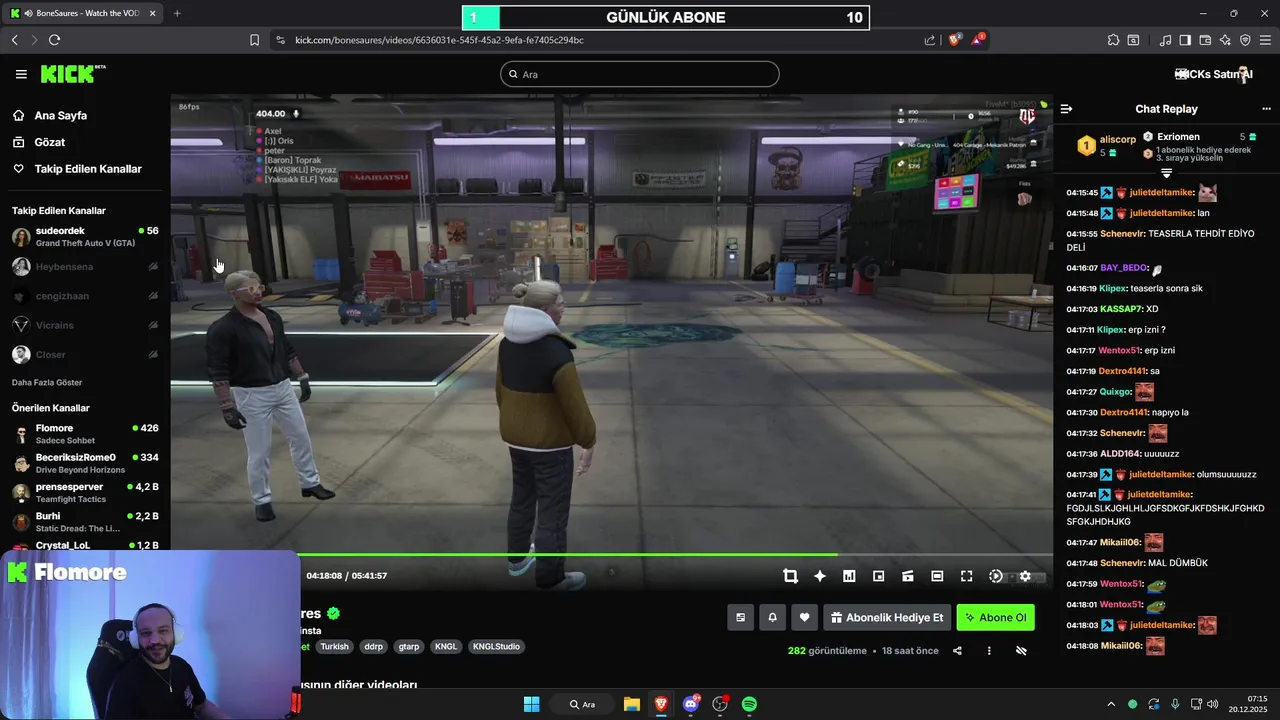1280x720 pixels.
Task: Expand Daha Fazla Göster list
Action: coord(47,383)
